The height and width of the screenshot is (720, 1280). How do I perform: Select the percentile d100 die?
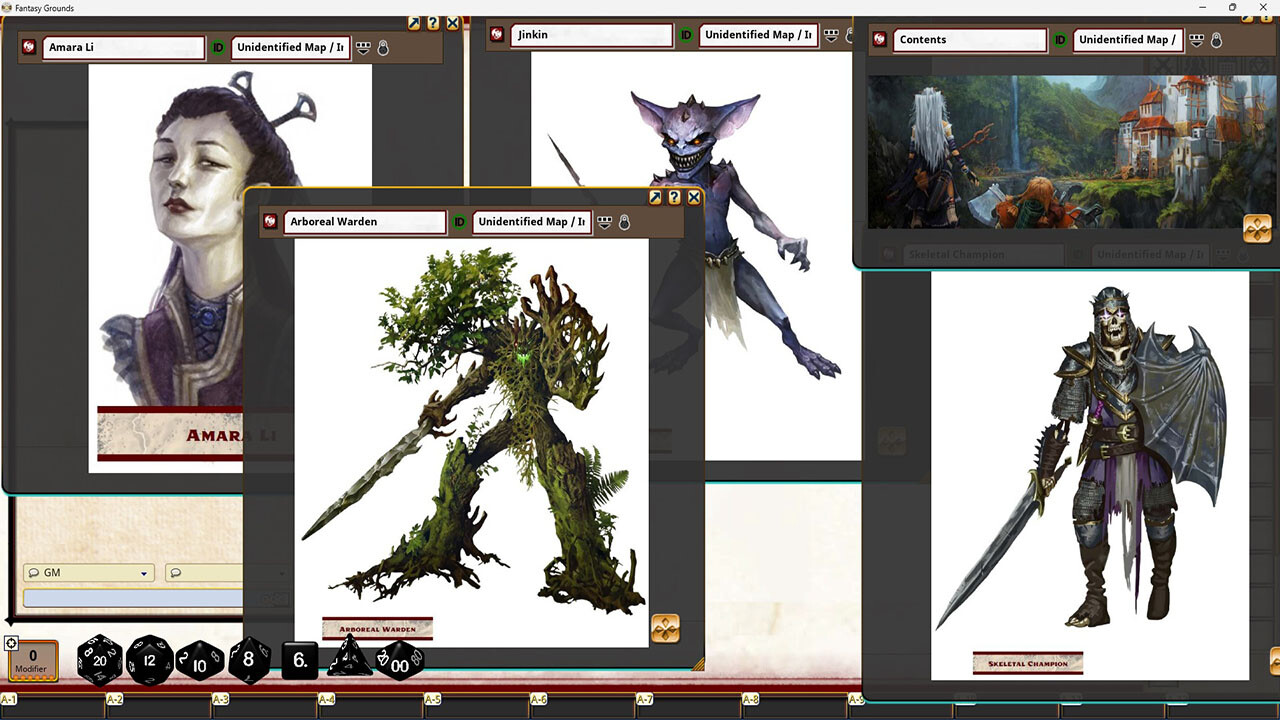pyautogui.click(x=398, y=662)
